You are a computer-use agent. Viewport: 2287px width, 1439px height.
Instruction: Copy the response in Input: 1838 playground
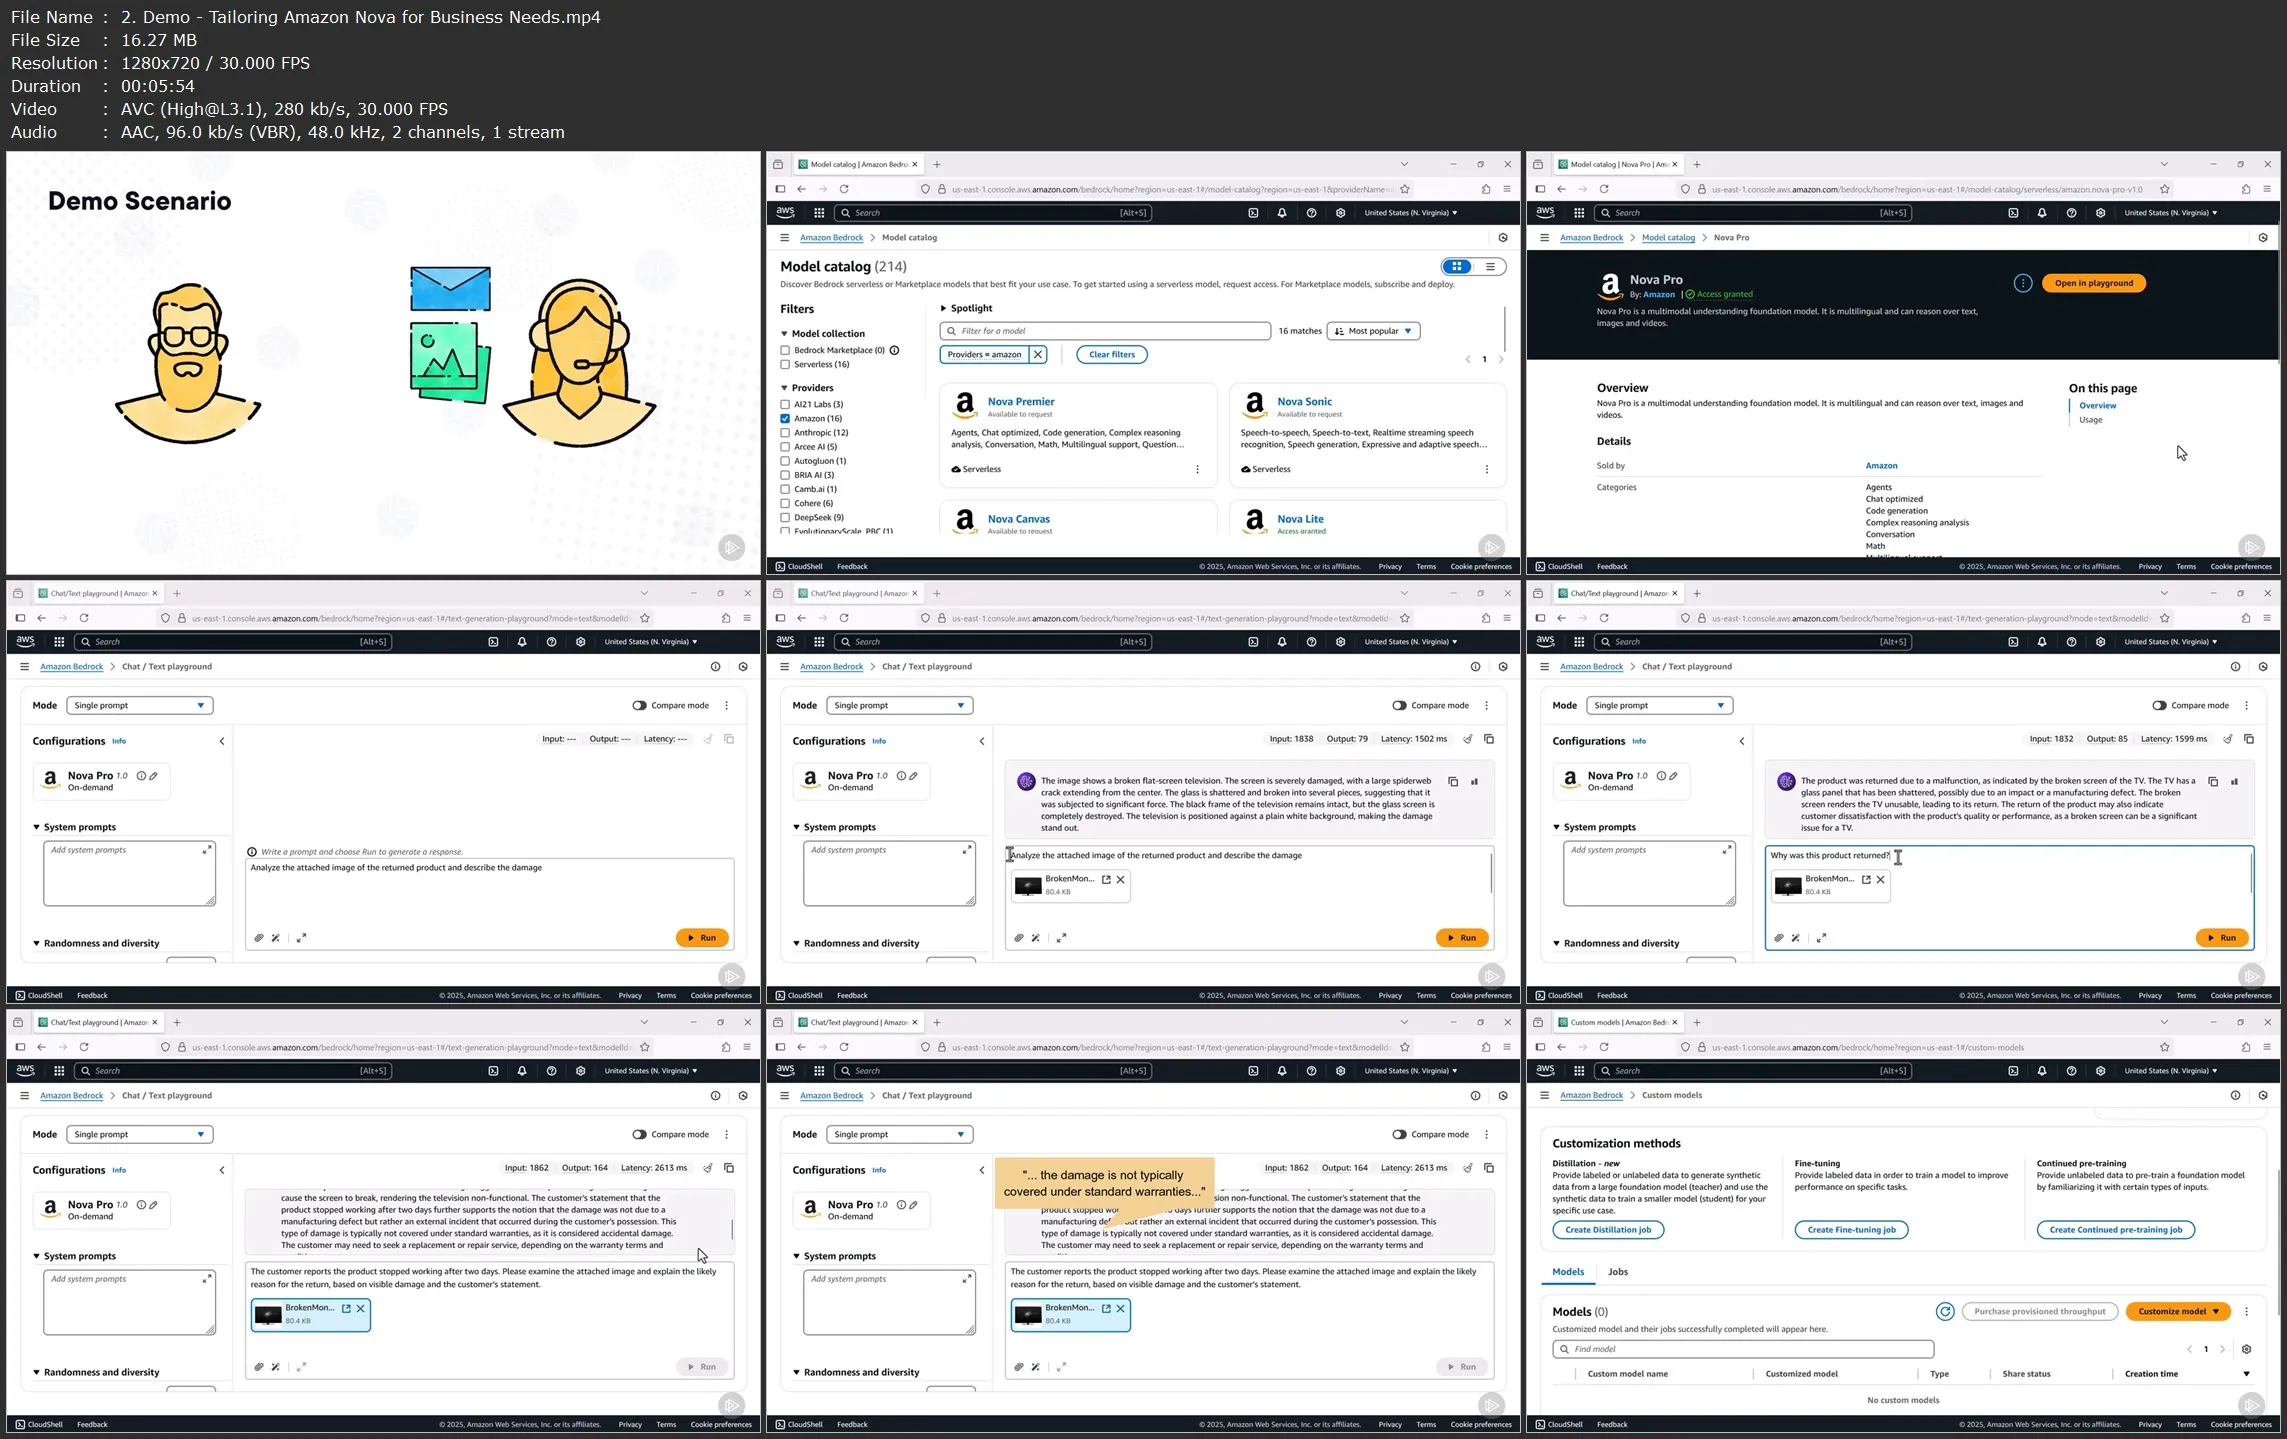click(x=1453, y=782)
